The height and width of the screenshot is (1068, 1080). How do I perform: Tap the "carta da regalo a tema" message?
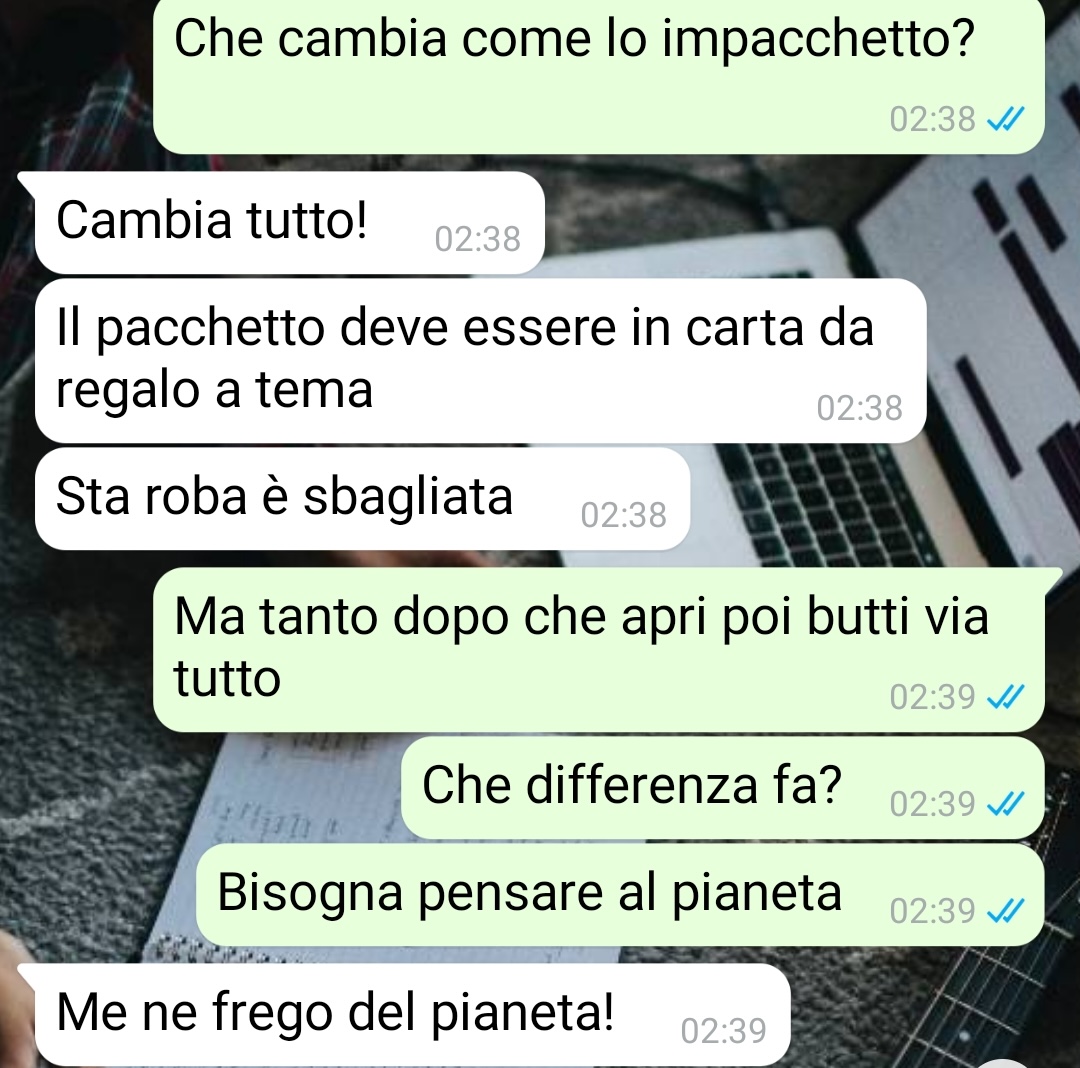click(x=480, y=360)
